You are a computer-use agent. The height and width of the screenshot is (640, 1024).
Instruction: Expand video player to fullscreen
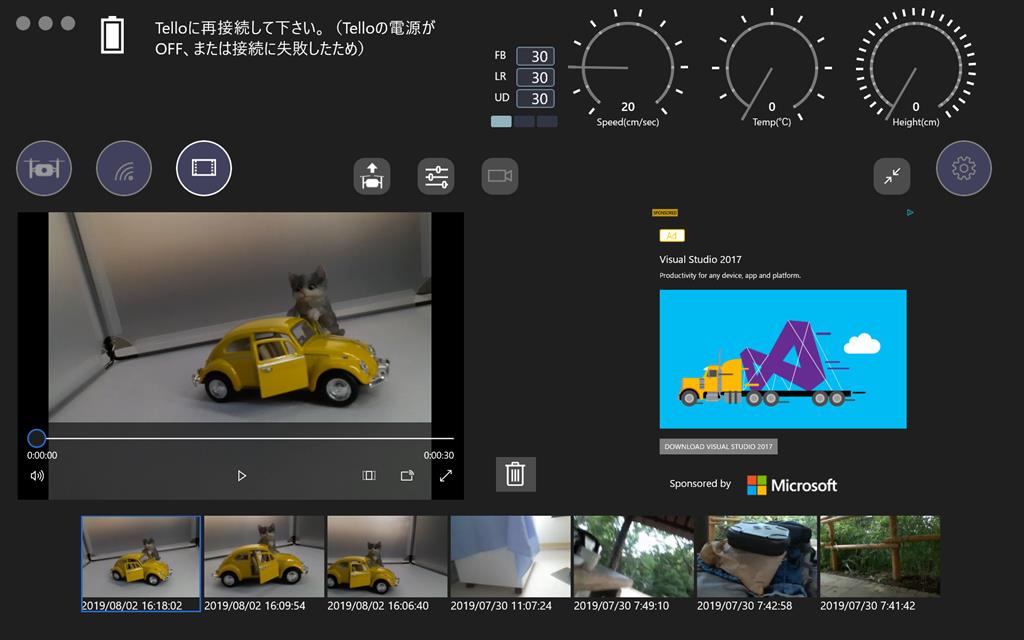coord(446,476)
